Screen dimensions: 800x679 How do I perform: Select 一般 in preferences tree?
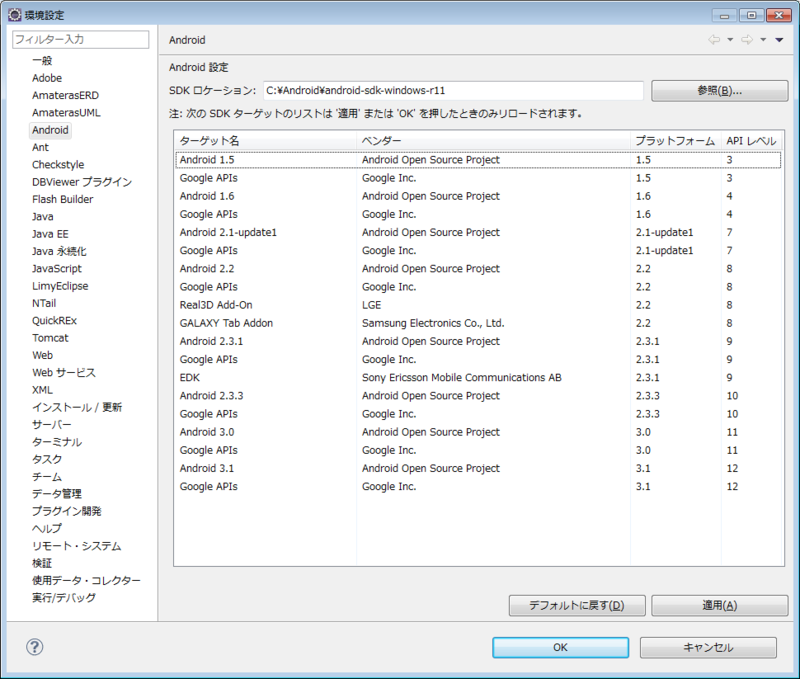(x=42, y=61)
